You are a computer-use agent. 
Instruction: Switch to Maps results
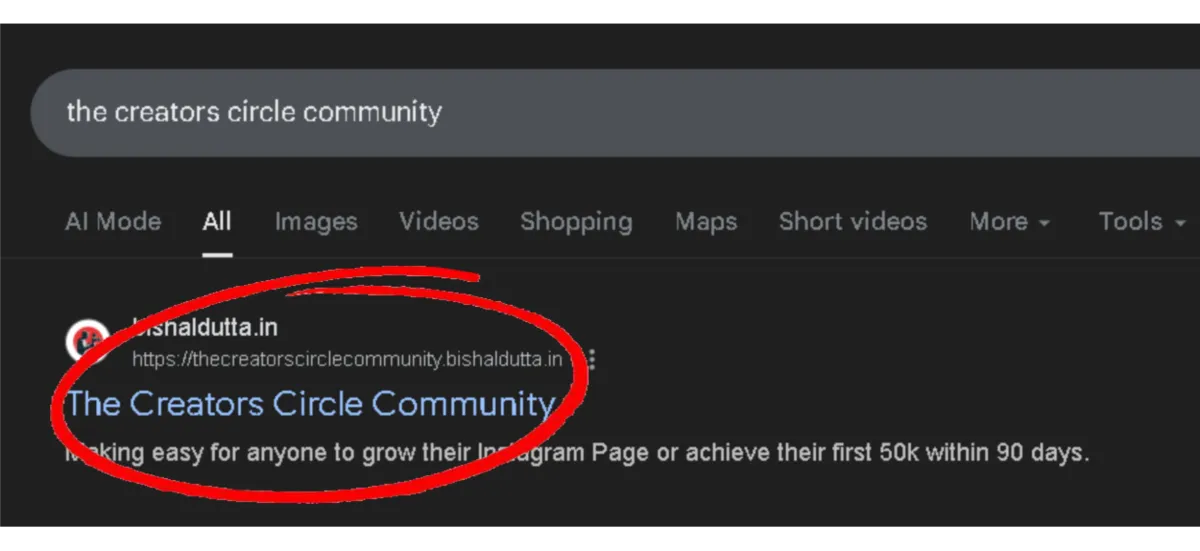[x=706, y=222]
